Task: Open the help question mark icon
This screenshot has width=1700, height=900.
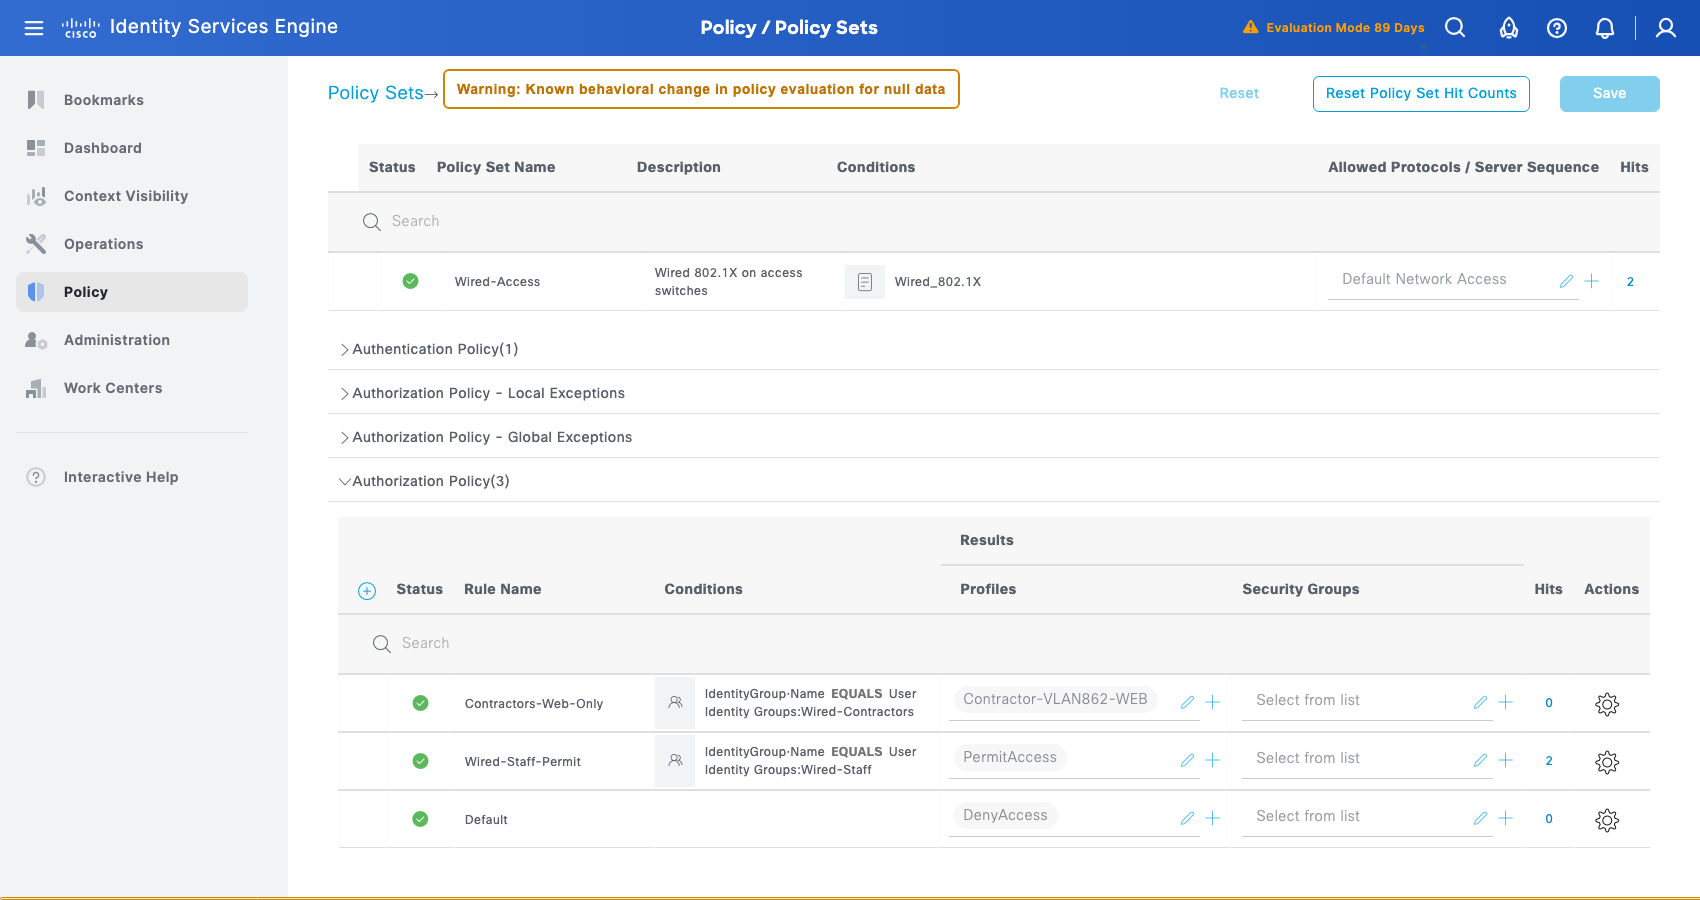Action: (1557, 28)
